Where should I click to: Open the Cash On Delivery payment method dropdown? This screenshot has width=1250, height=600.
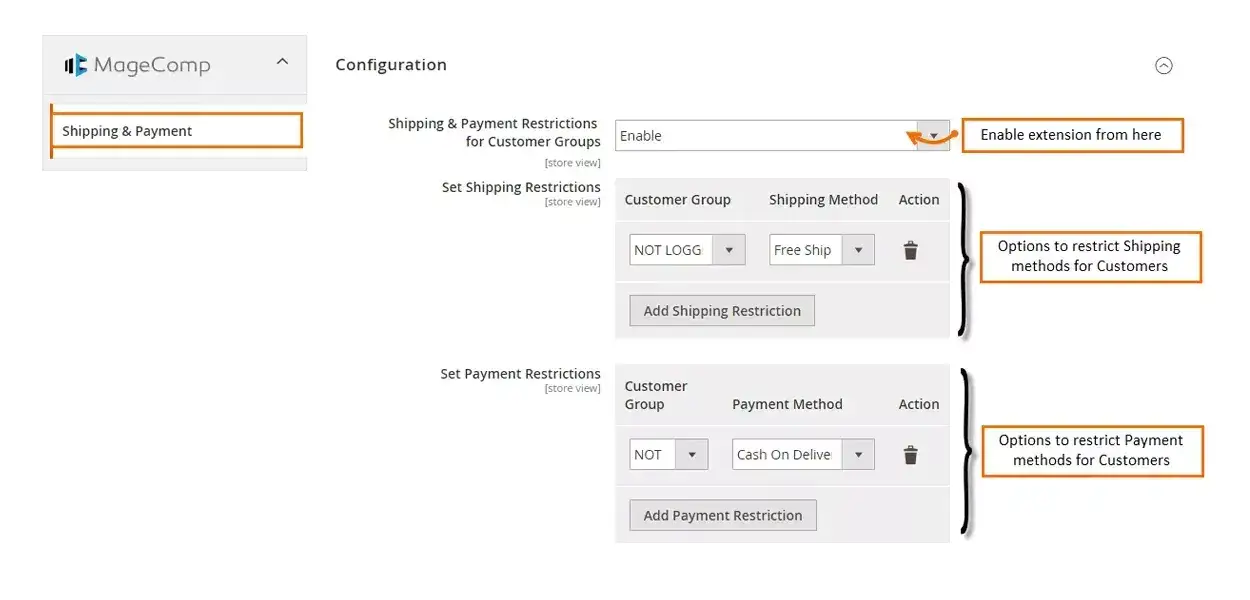click(x=802, y=454)
